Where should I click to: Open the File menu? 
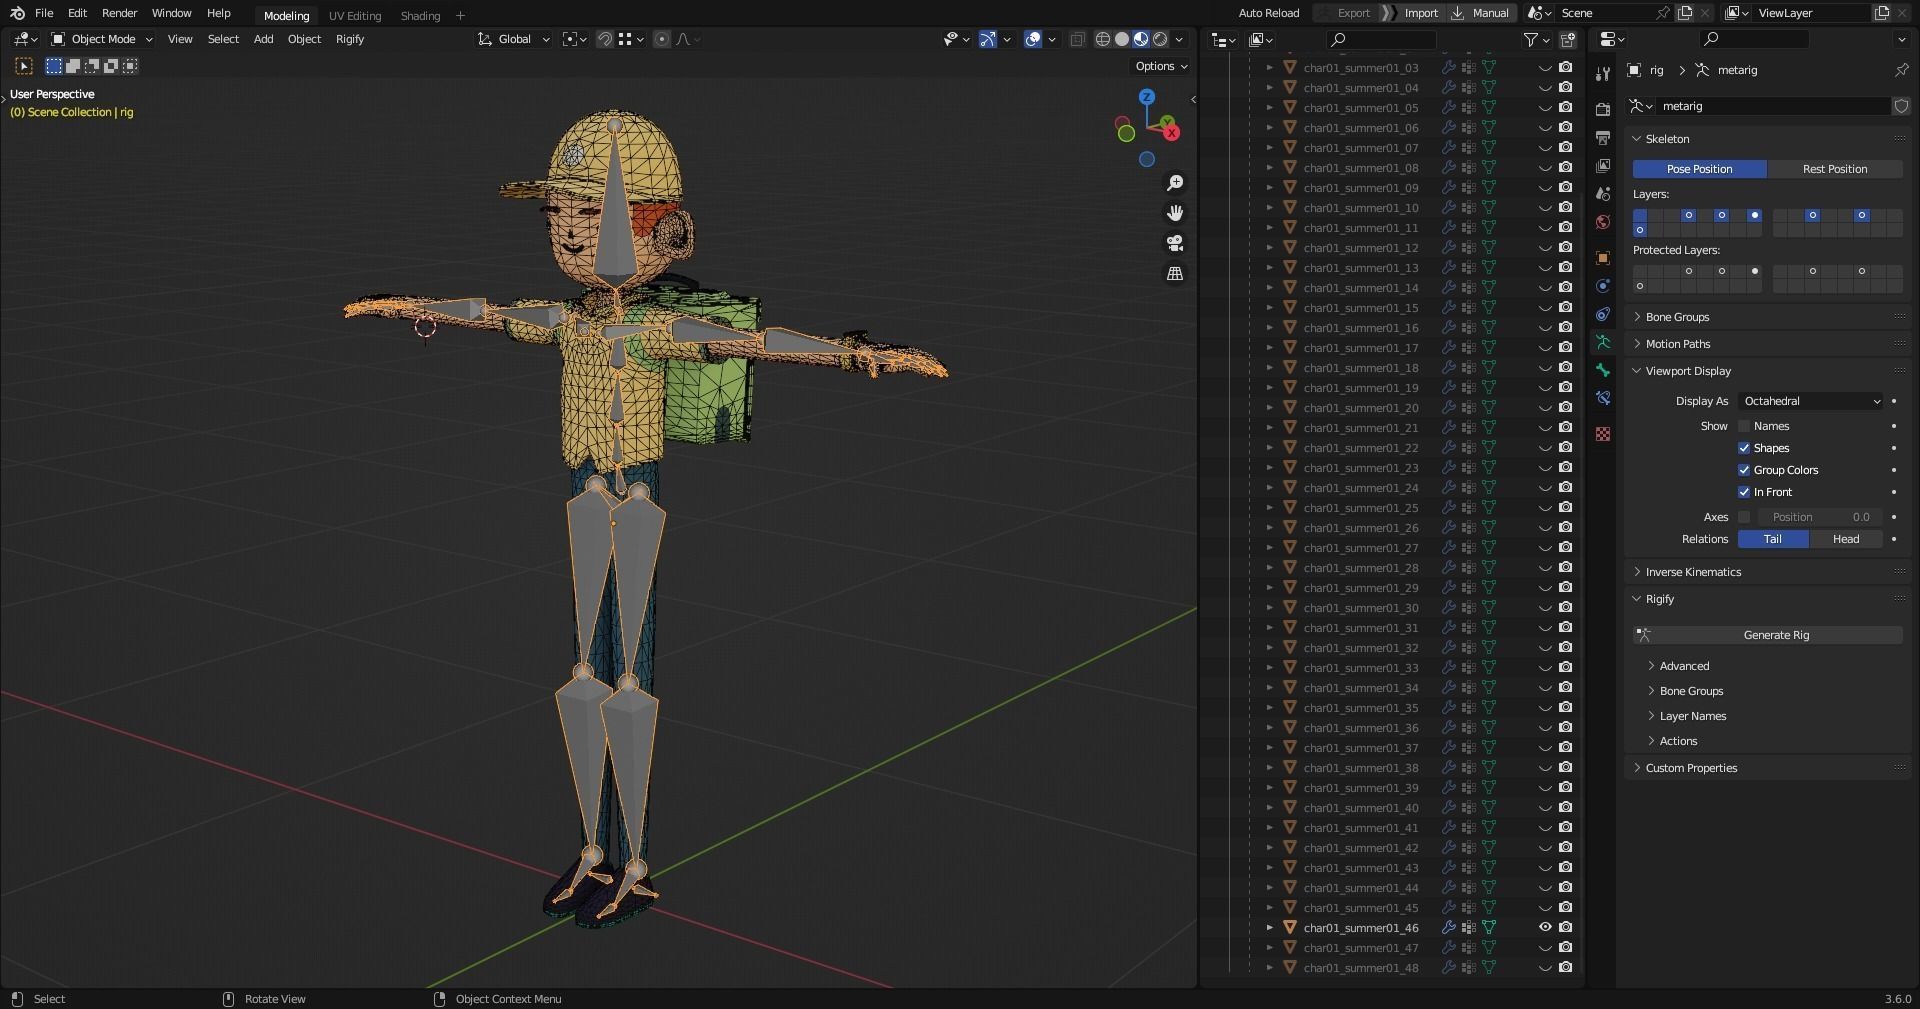pyautogui.click(x=44, y=13)
